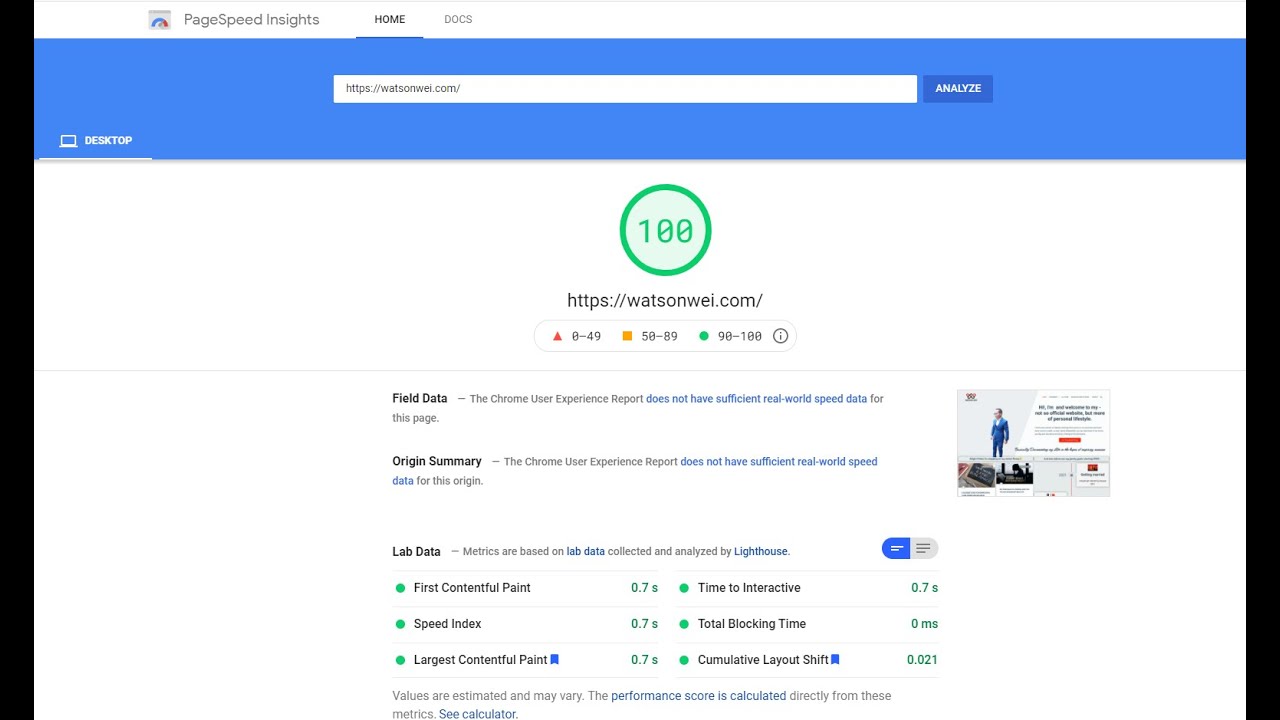Switch lab data to compact bar view
1280x720 pixels.
click(x=896, y=548)
